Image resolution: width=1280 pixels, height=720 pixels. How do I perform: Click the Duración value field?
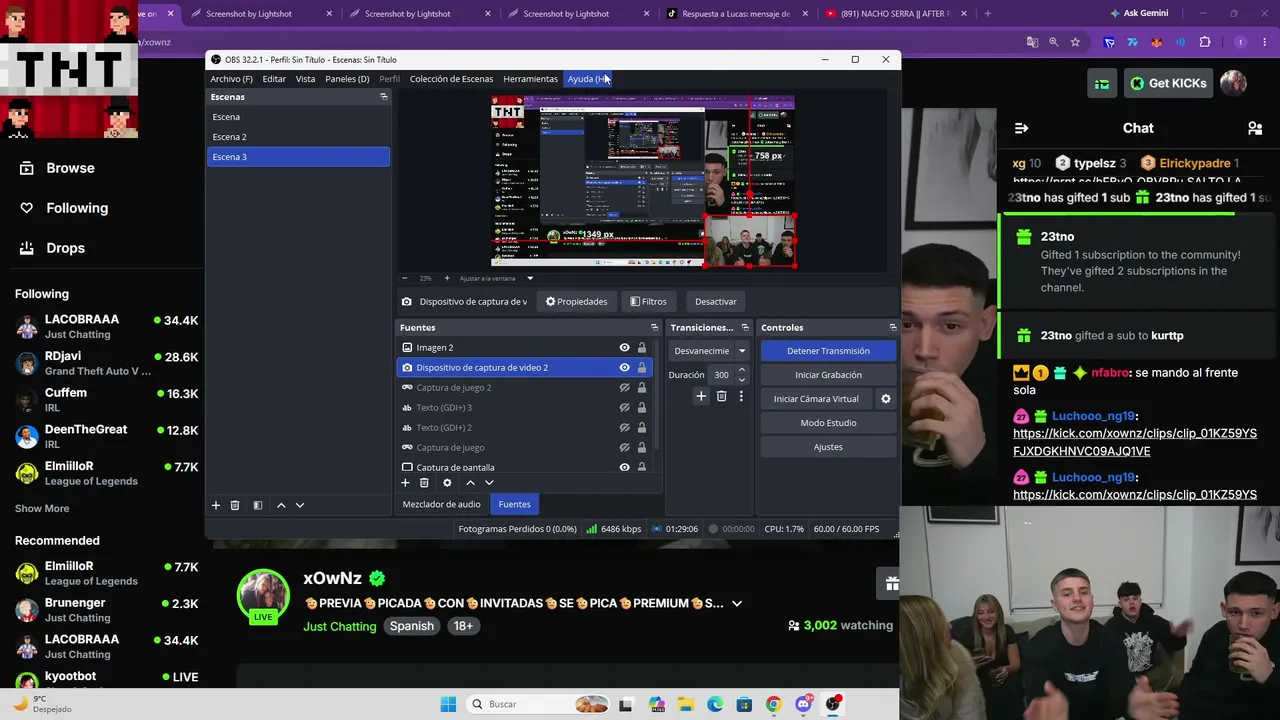click(722, 375)
